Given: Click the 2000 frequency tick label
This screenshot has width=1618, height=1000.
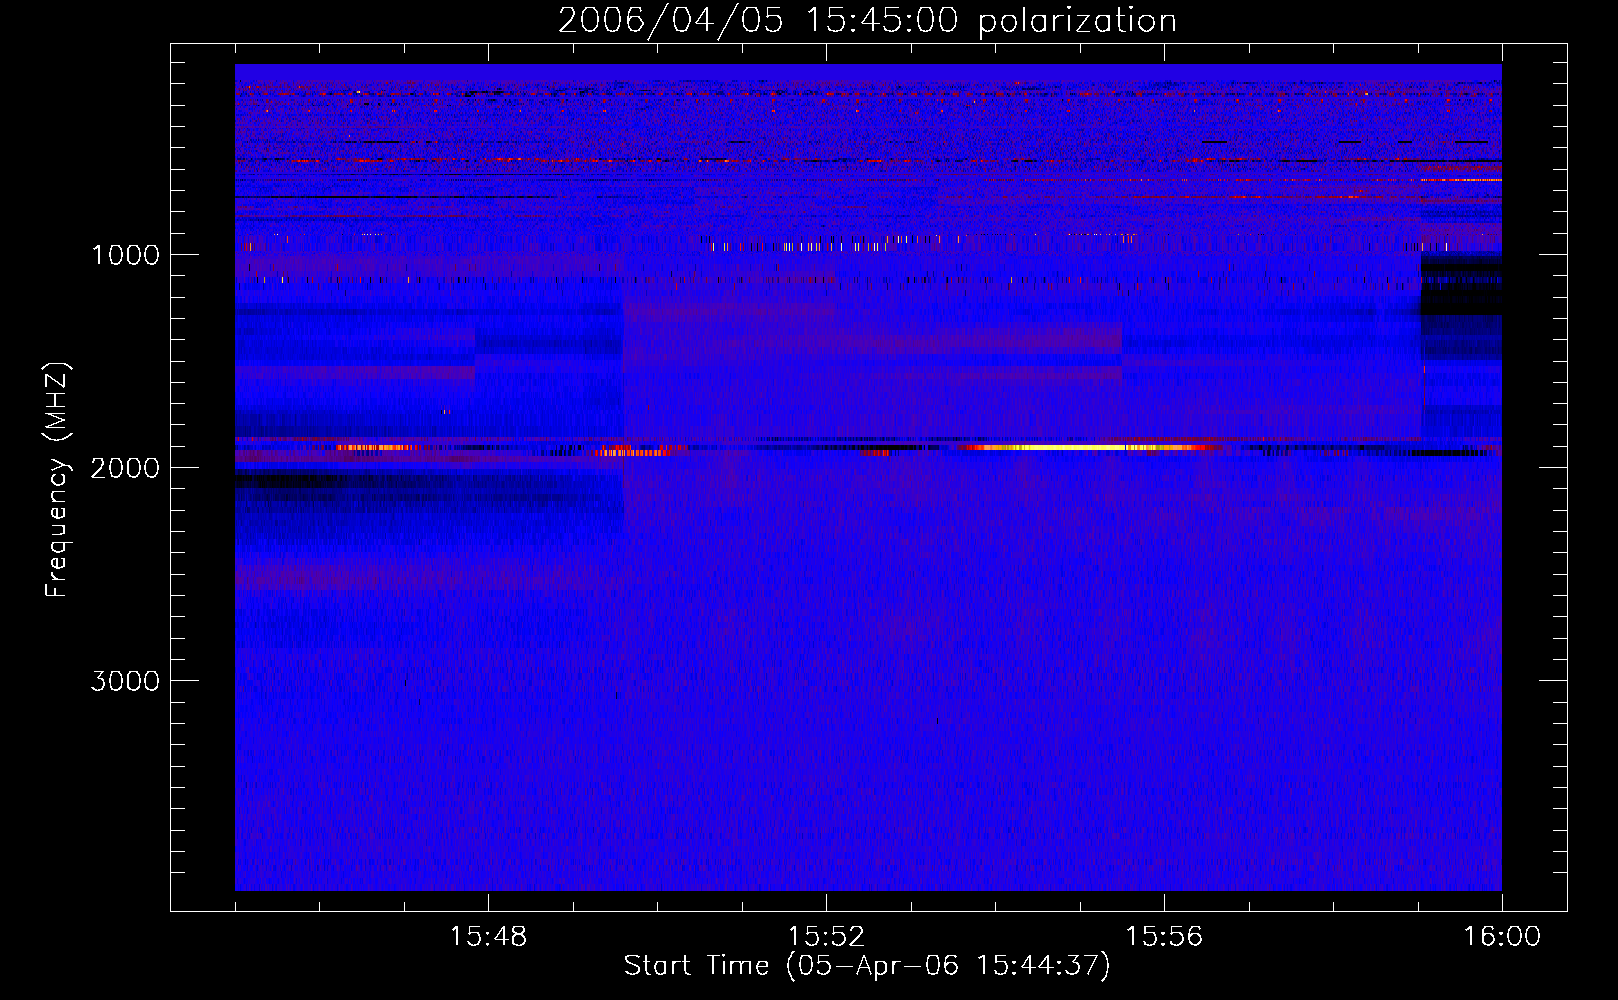Looking at the screenshot, I should pyautogui.click(x=125, y=468).
